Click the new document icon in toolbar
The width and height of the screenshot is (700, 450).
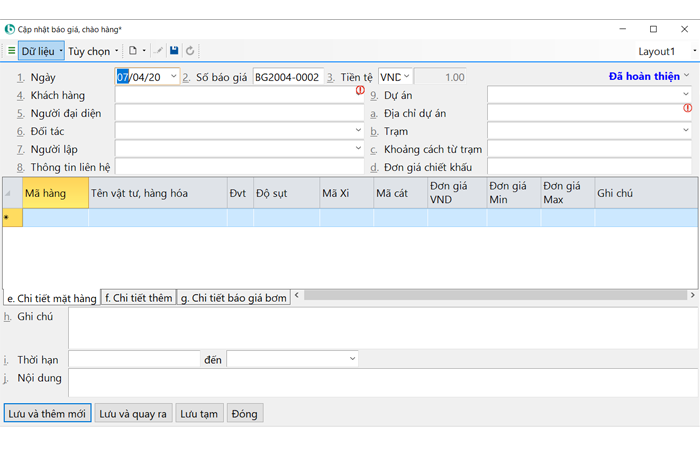pos(132,51)
